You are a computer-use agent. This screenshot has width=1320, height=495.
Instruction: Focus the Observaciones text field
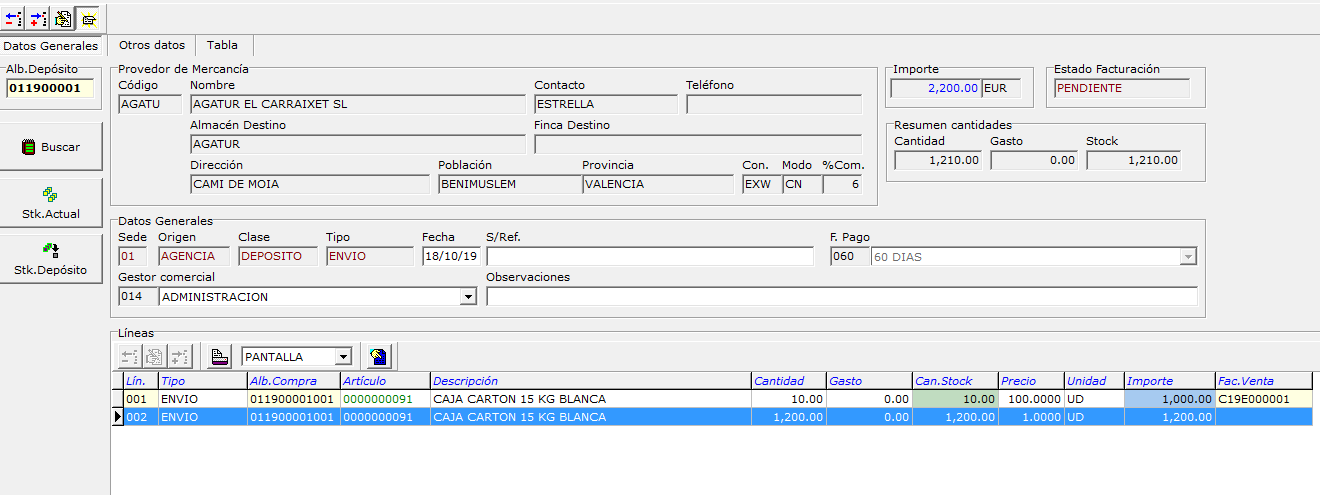840,297
